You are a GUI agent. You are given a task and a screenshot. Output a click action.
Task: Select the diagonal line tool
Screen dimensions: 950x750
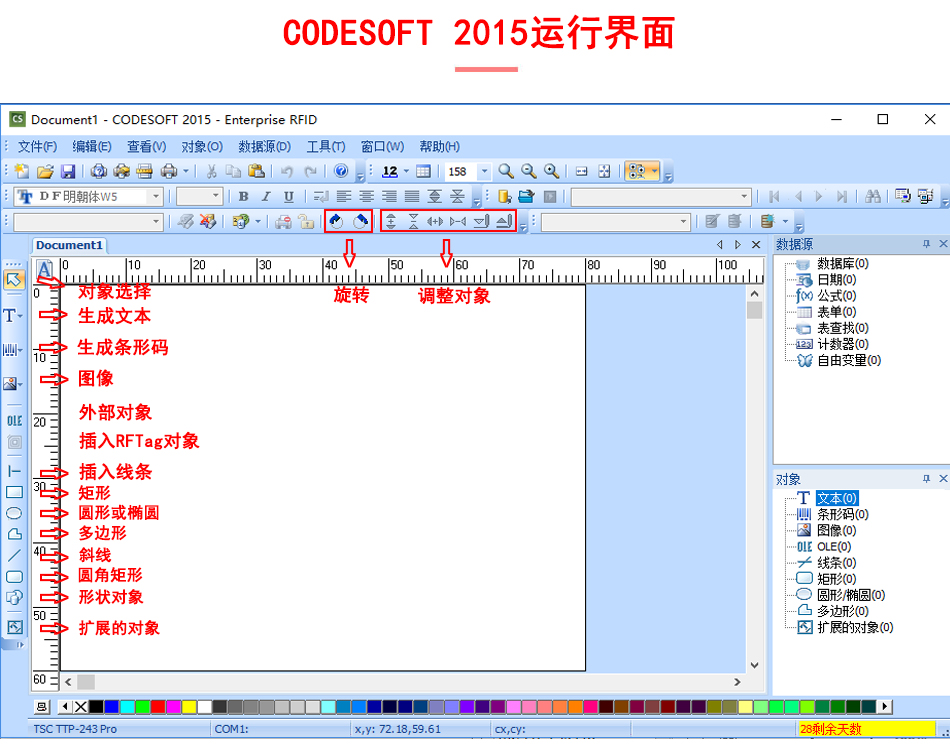point(15,556)
